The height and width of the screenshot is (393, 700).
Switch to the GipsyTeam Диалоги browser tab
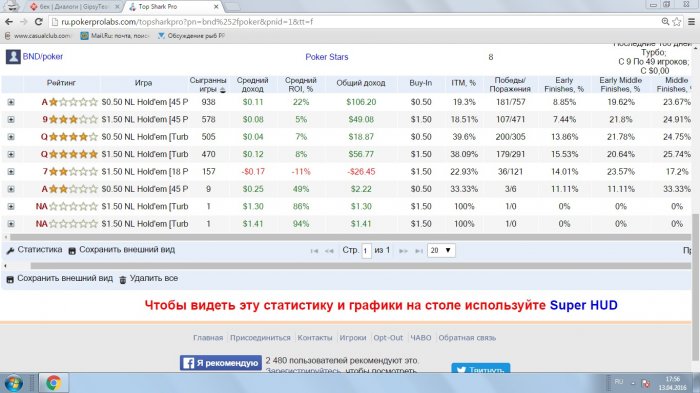pos(74,7)
